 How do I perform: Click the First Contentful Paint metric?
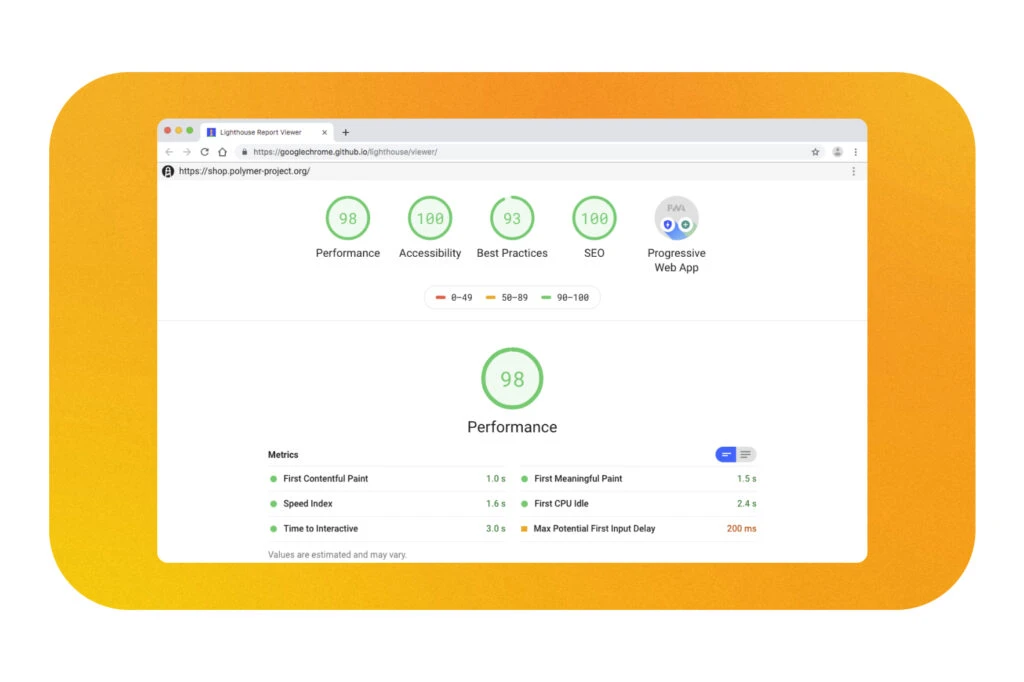[x=387, y=479]
